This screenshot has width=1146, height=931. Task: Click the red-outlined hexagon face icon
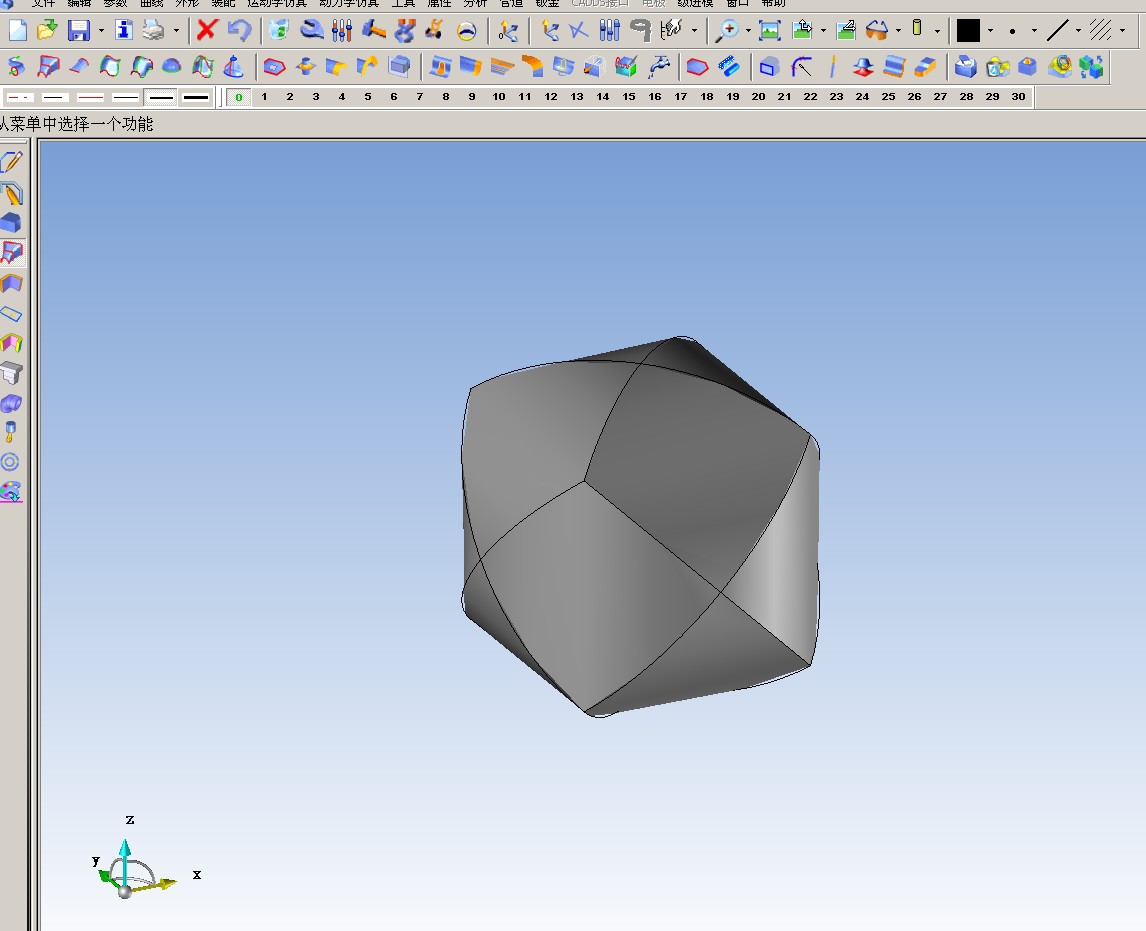tap(697, 67)
